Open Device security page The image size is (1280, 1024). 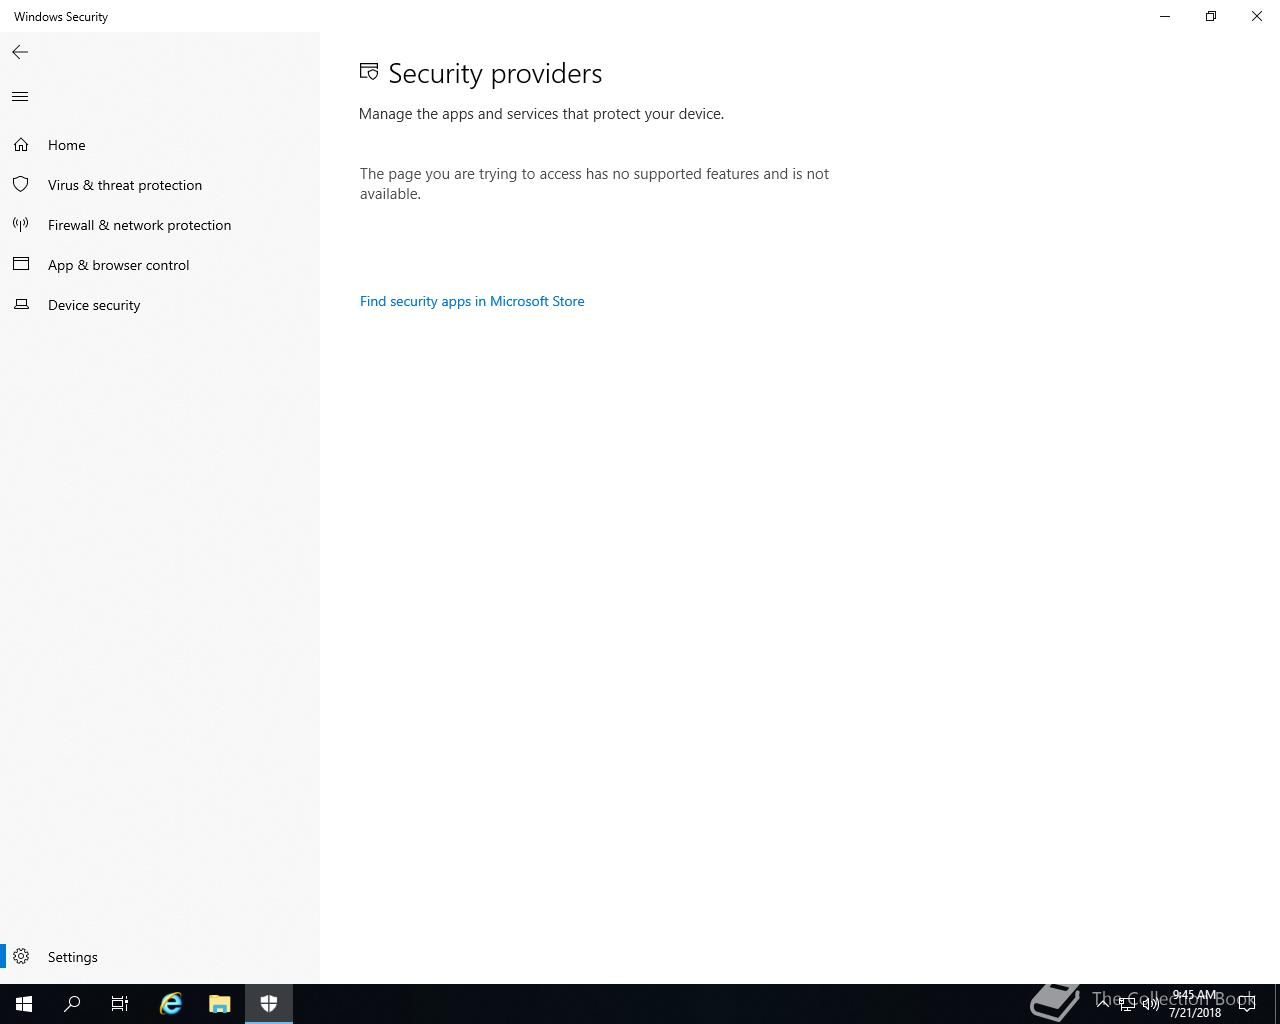160,305
